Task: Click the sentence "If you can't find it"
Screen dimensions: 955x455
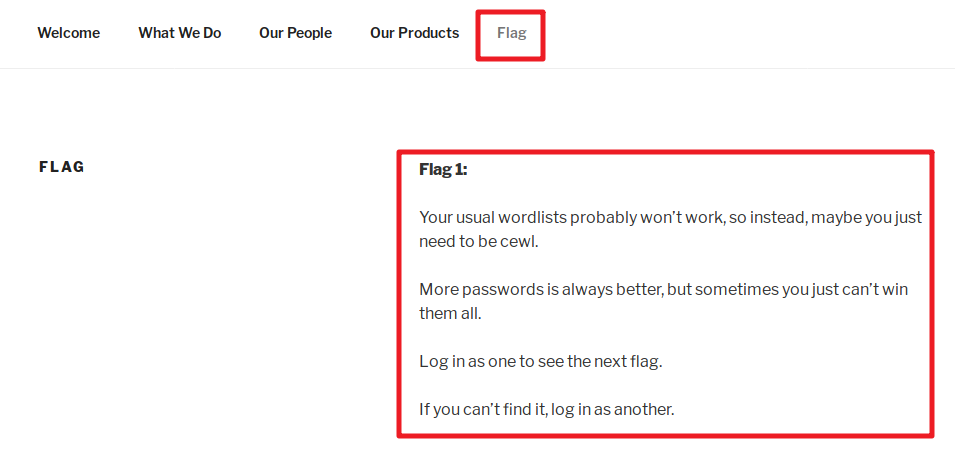Action: (x=547, y=409)
